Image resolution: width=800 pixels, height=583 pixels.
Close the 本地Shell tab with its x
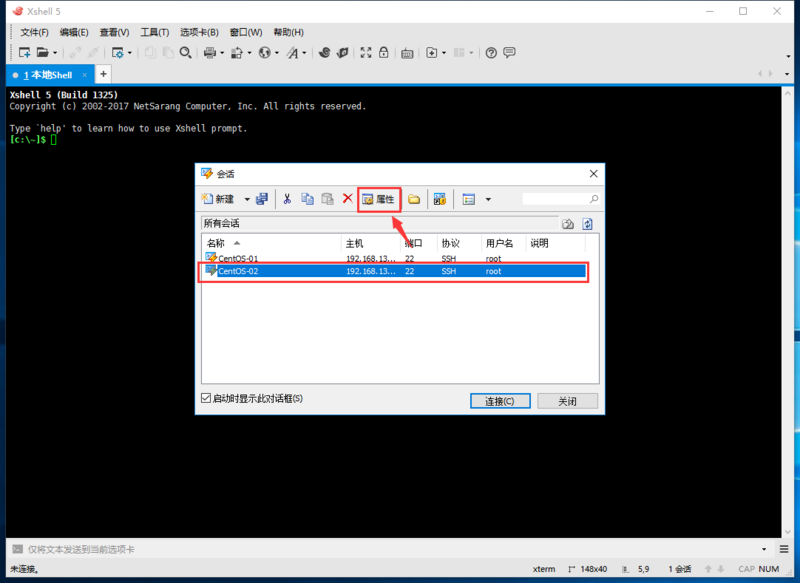[85, 75]
